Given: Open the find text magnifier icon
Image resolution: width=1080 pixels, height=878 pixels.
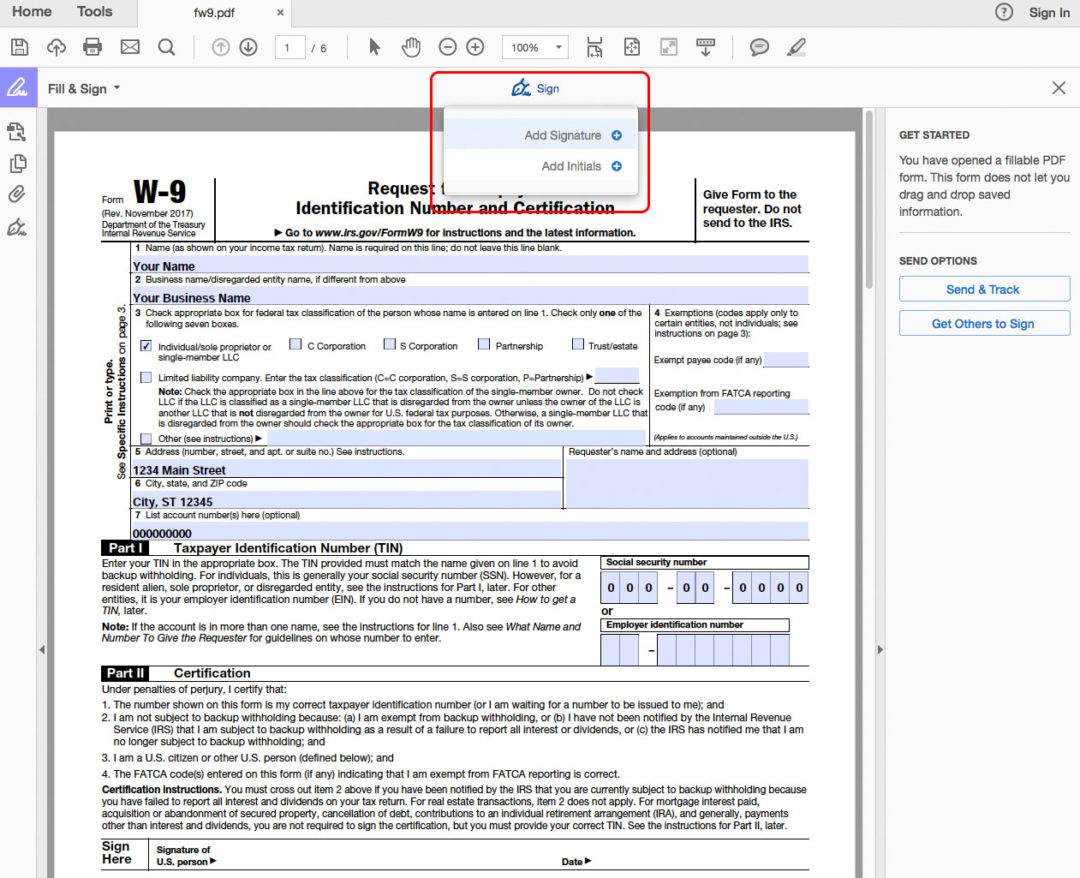Looking at the screenshot, I should [x=166, y=47].
